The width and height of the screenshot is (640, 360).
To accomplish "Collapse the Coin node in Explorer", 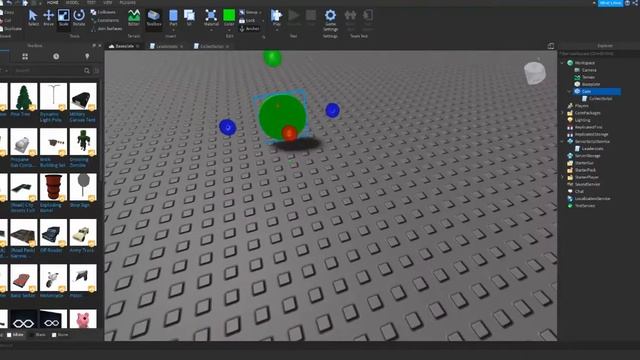I will pyautogui.click(x=570, y=91).
